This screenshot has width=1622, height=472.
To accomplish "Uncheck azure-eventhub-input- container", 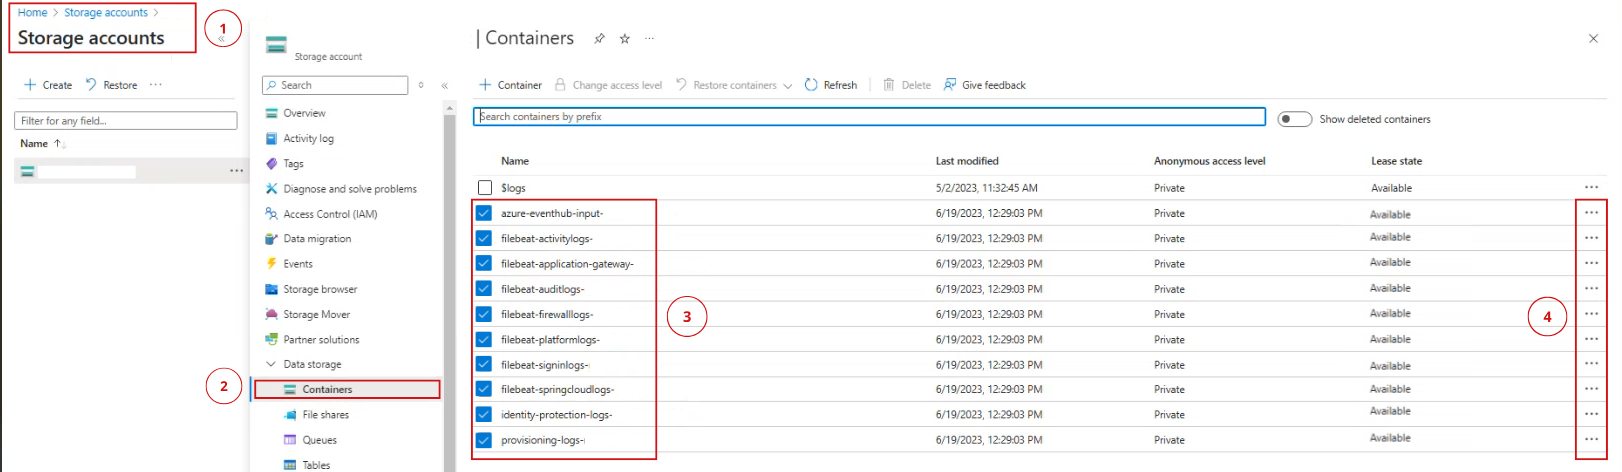I will (484, 213).
